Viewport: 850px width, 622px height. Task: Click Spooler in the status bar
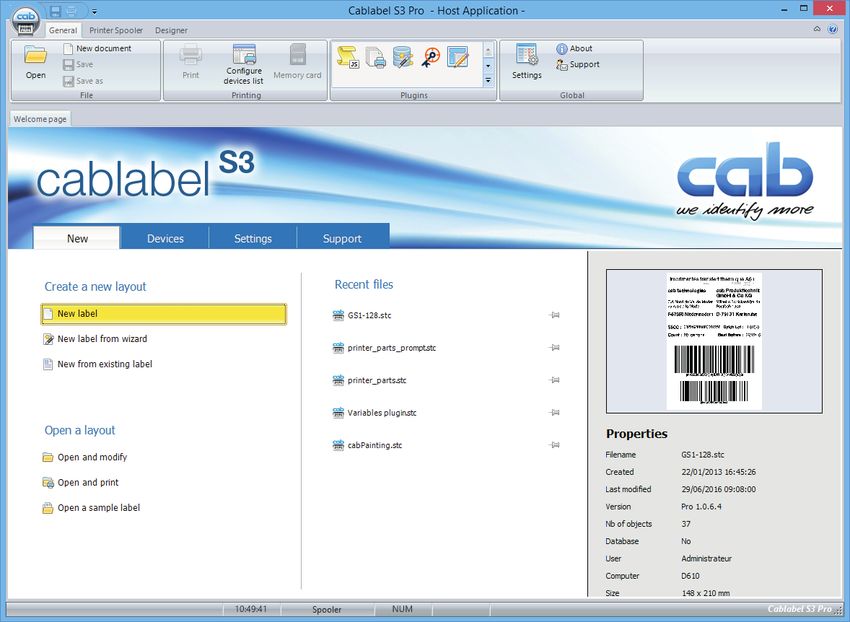click(x=327, y=609)
